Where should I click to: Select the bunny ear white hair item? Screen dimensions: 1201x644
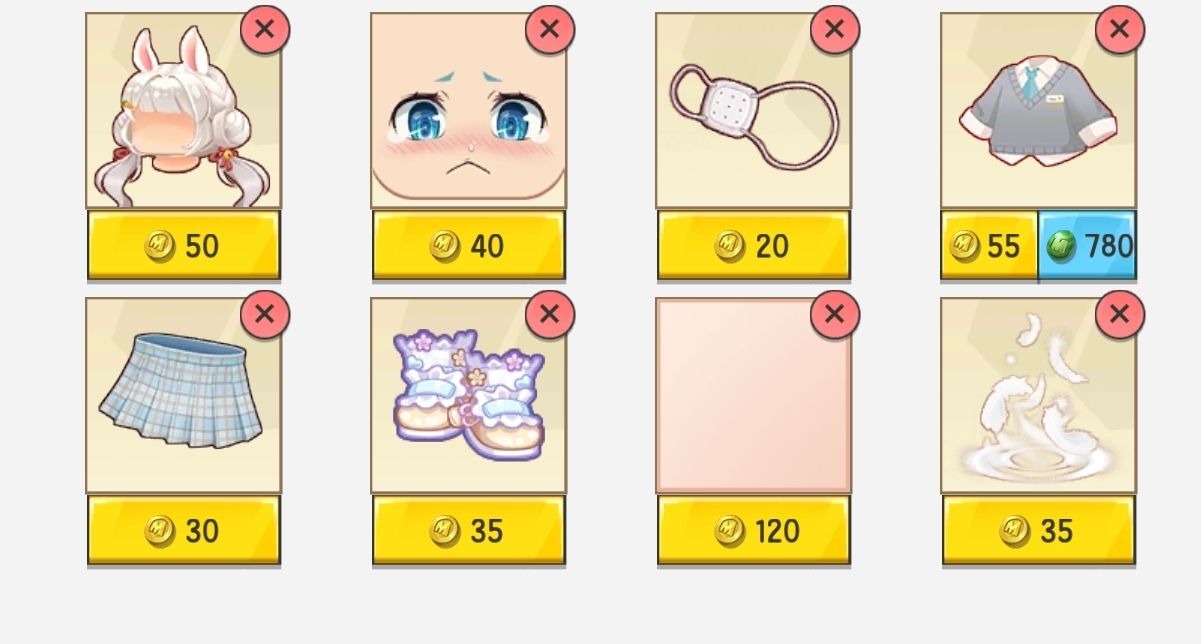click(183, 110)
